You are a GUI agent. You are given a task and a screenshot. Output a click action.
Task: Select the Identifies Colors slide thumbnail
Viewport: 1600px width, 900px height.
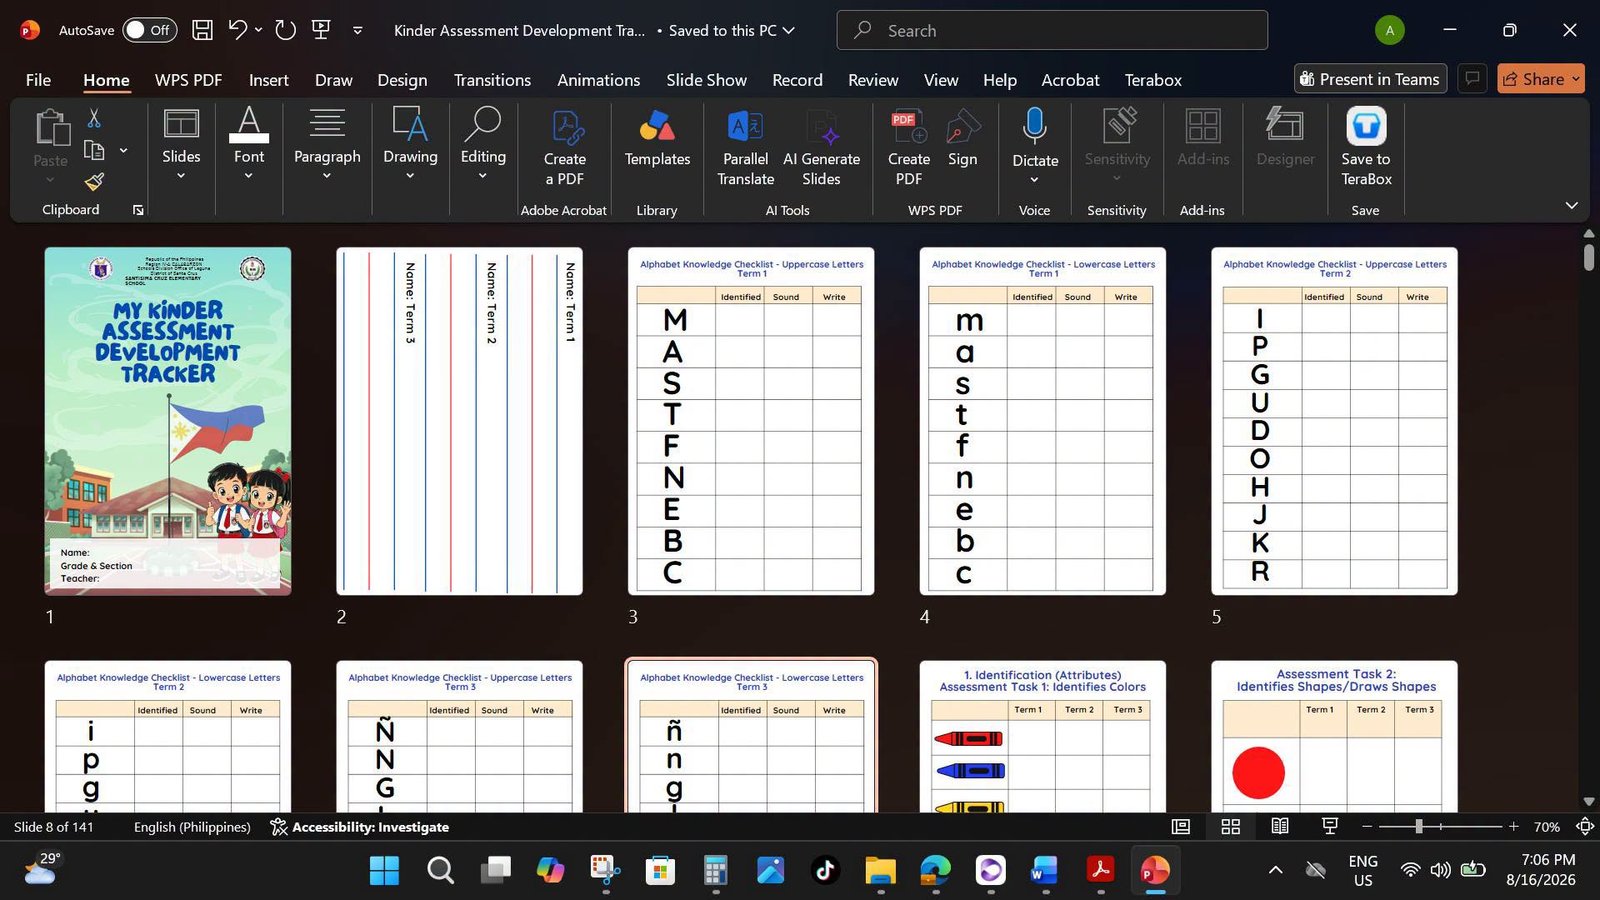[x=1043, y=736]
